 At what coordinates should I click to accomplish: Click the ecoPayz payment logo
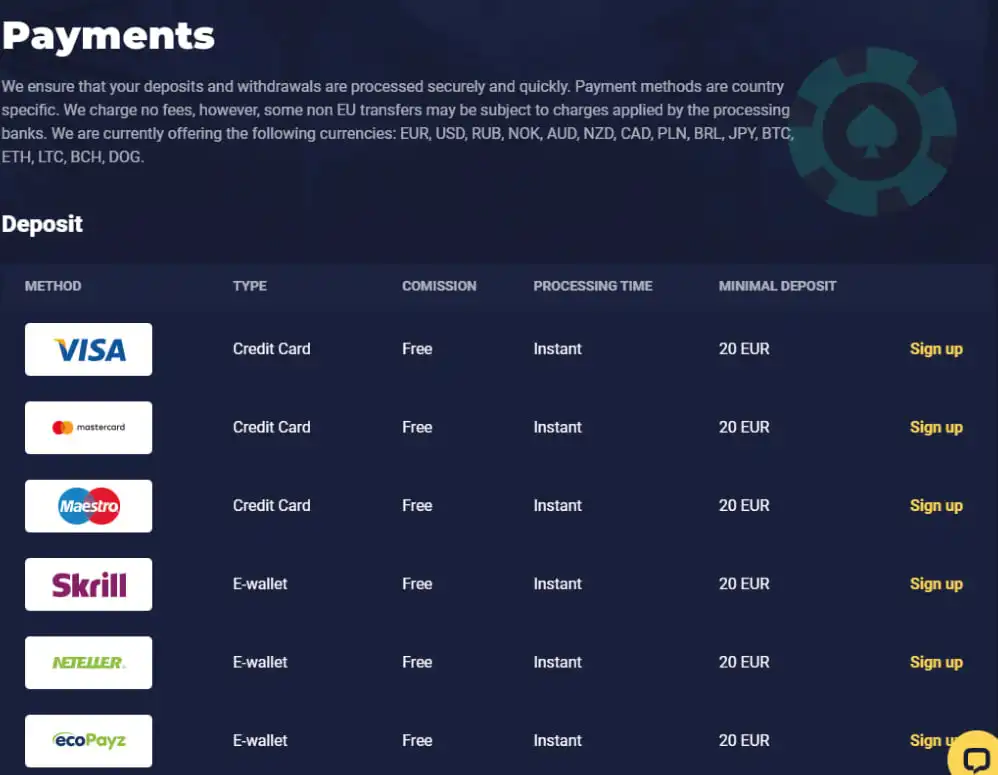[88, 741]
